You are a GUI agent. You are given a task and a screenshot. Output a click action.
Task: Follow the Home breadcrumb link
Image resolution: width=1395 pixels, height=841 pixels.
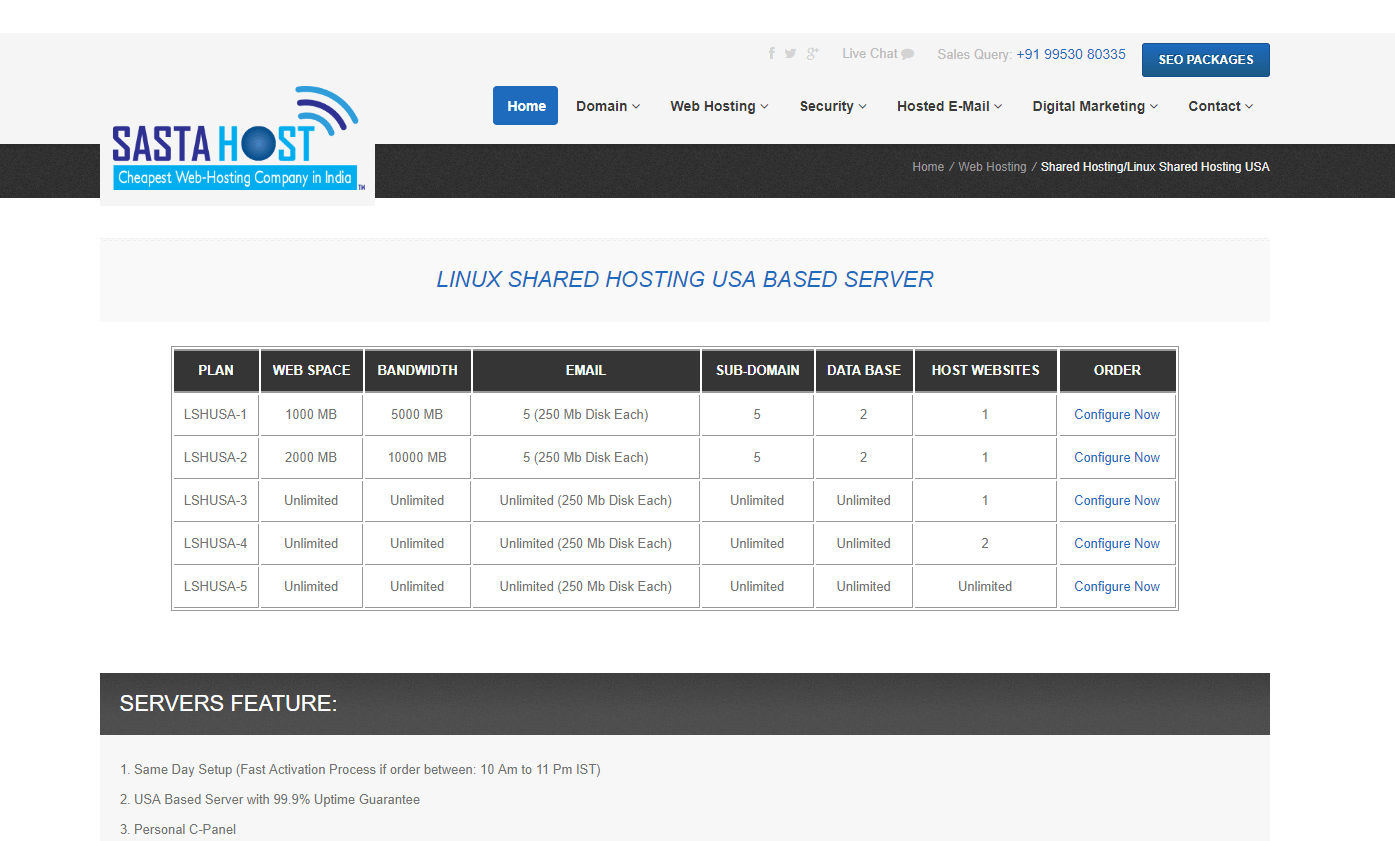coord(928,167)
